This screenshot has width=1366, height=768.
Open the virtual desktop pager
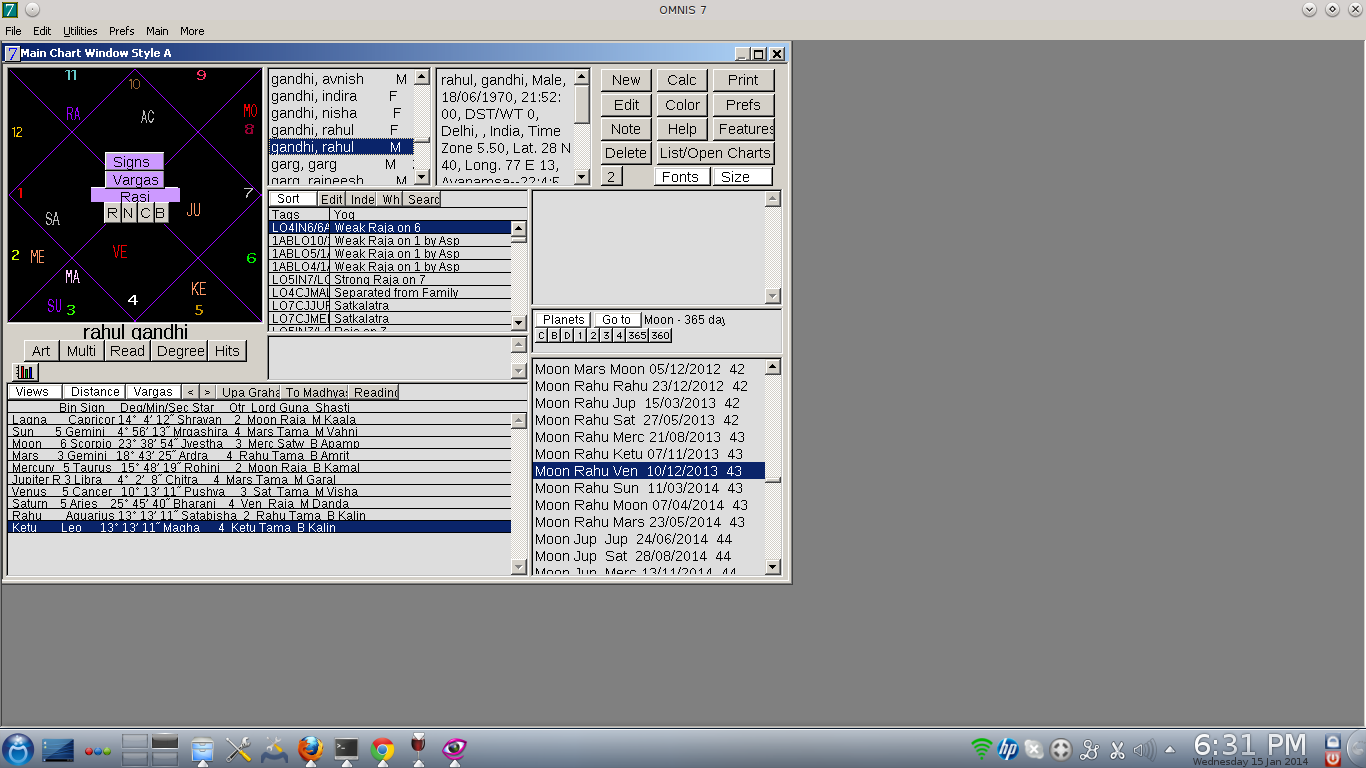150,749
